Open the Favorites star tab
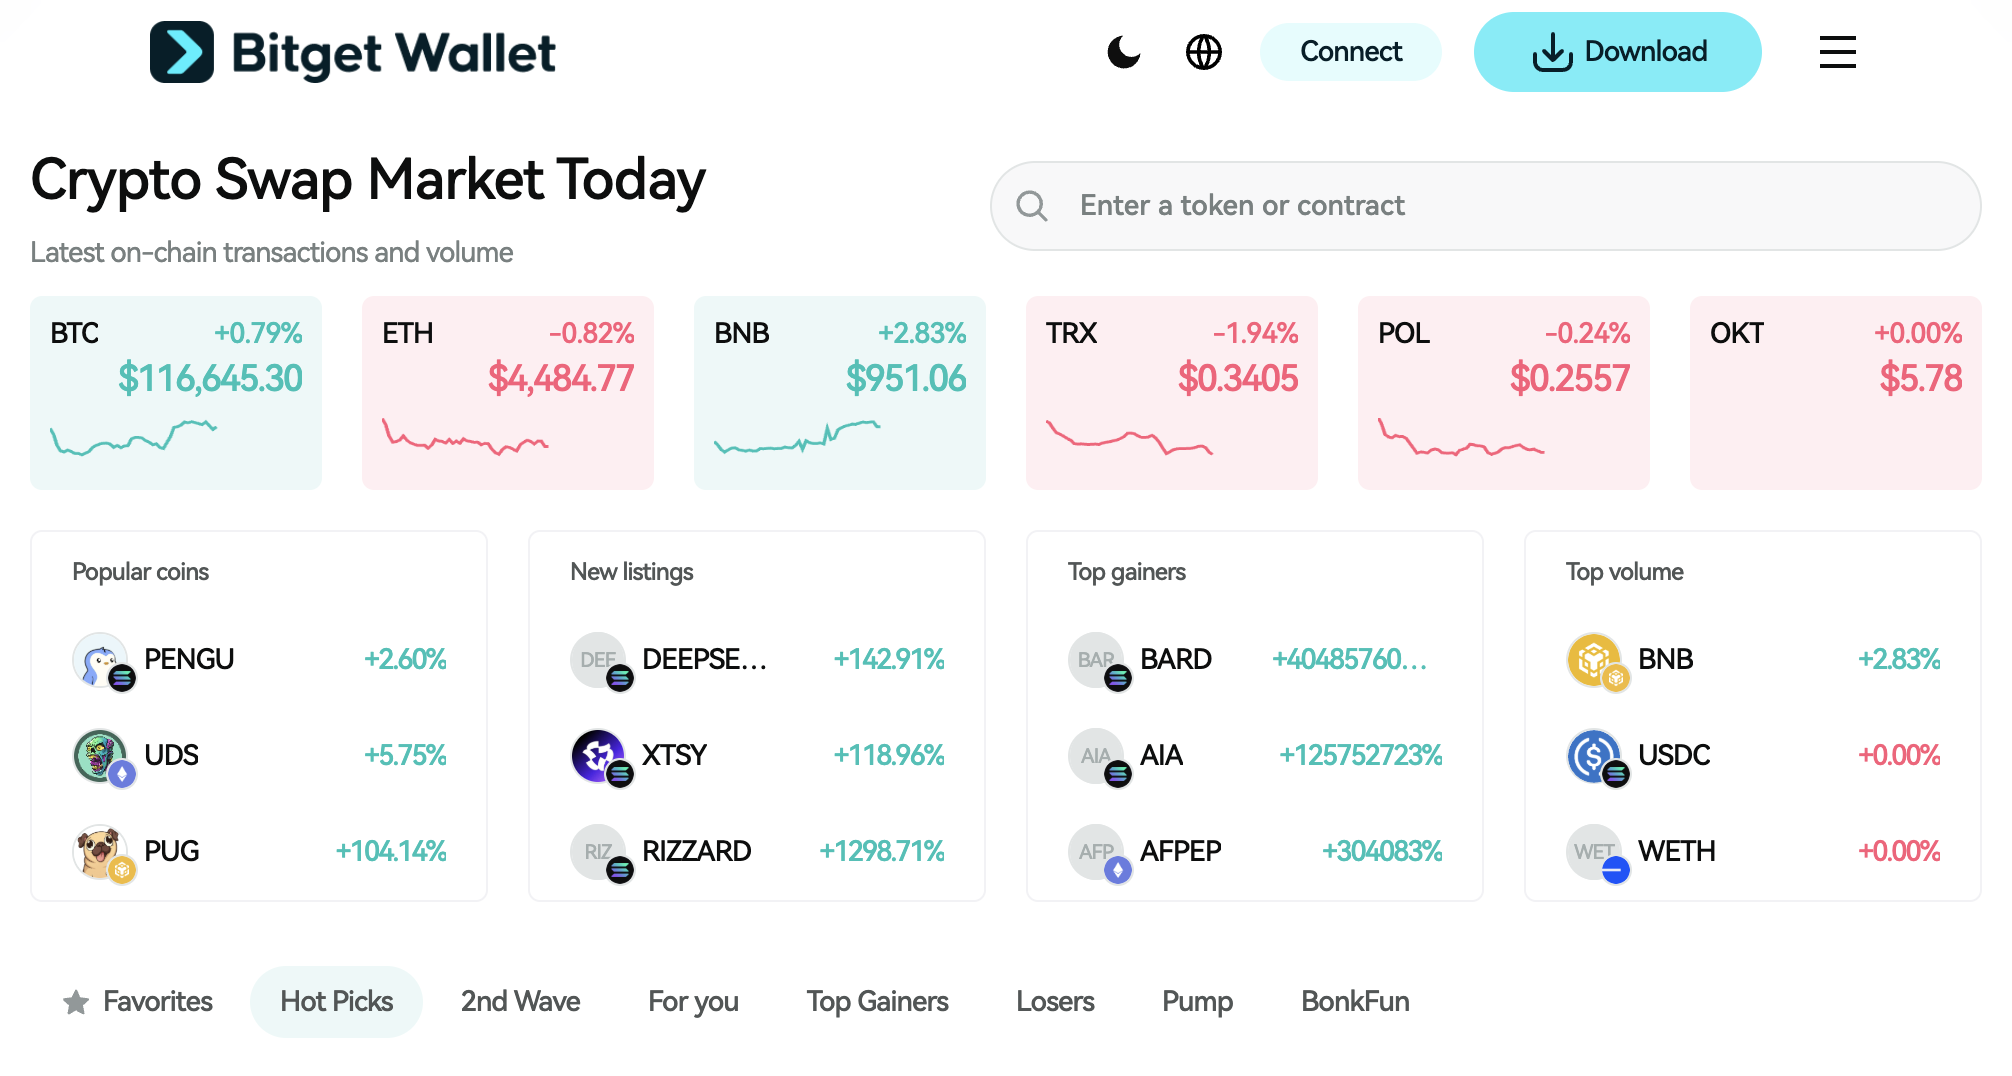Viewport: 2012px width, 1076px height. [x=138, y=1001]
